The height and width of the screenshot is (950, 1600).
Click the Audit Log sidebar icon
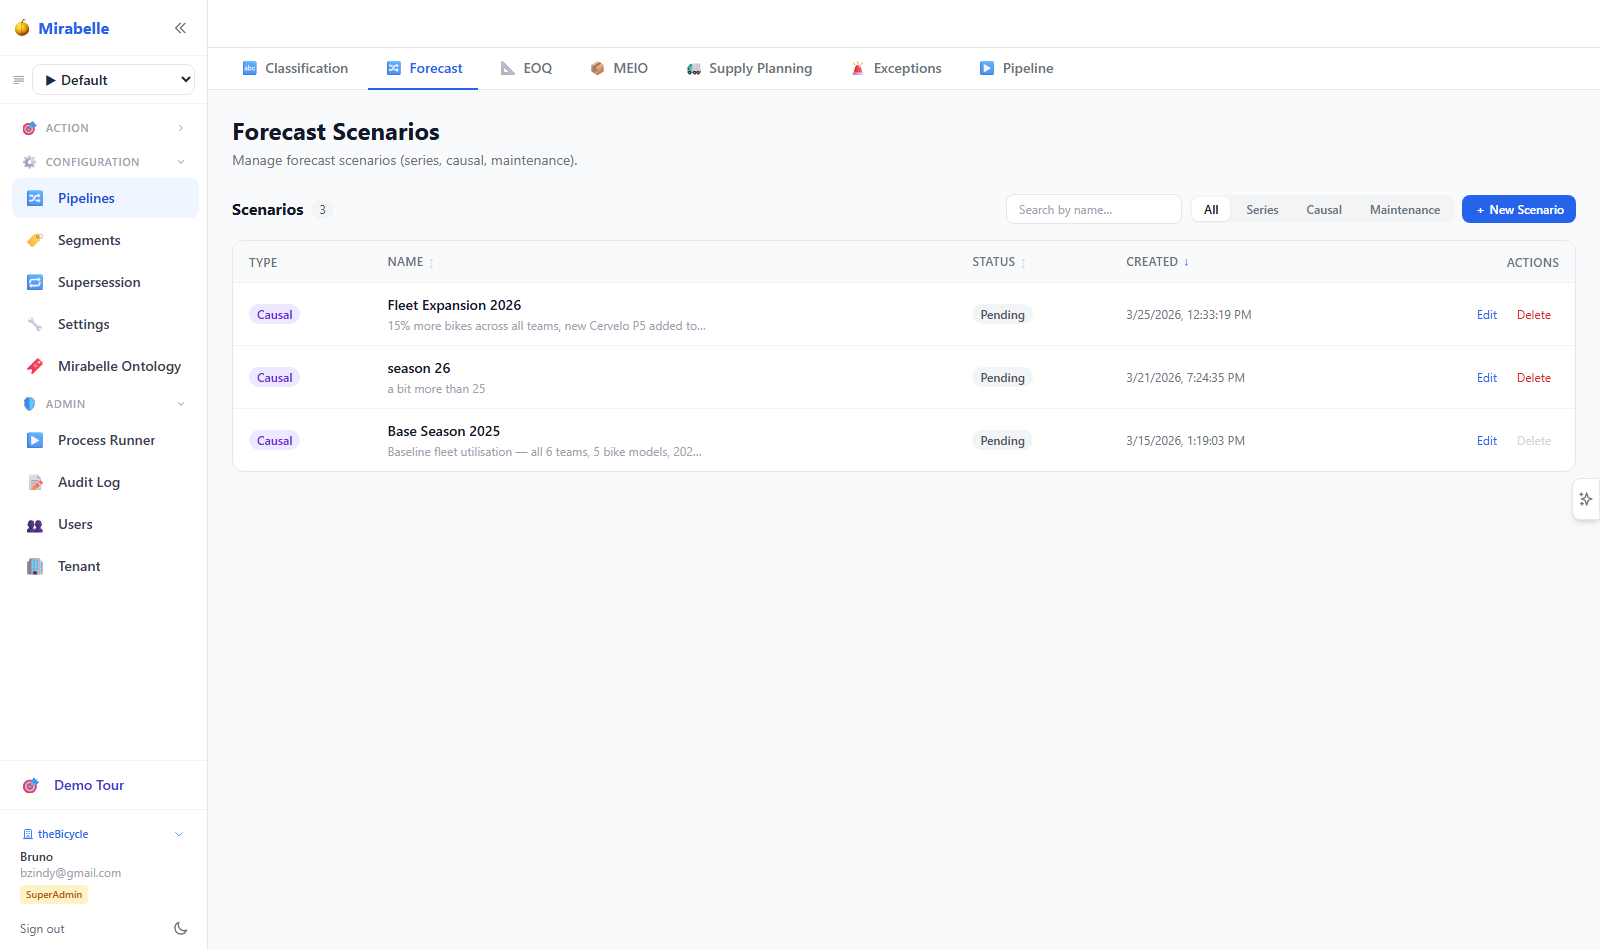35,482
